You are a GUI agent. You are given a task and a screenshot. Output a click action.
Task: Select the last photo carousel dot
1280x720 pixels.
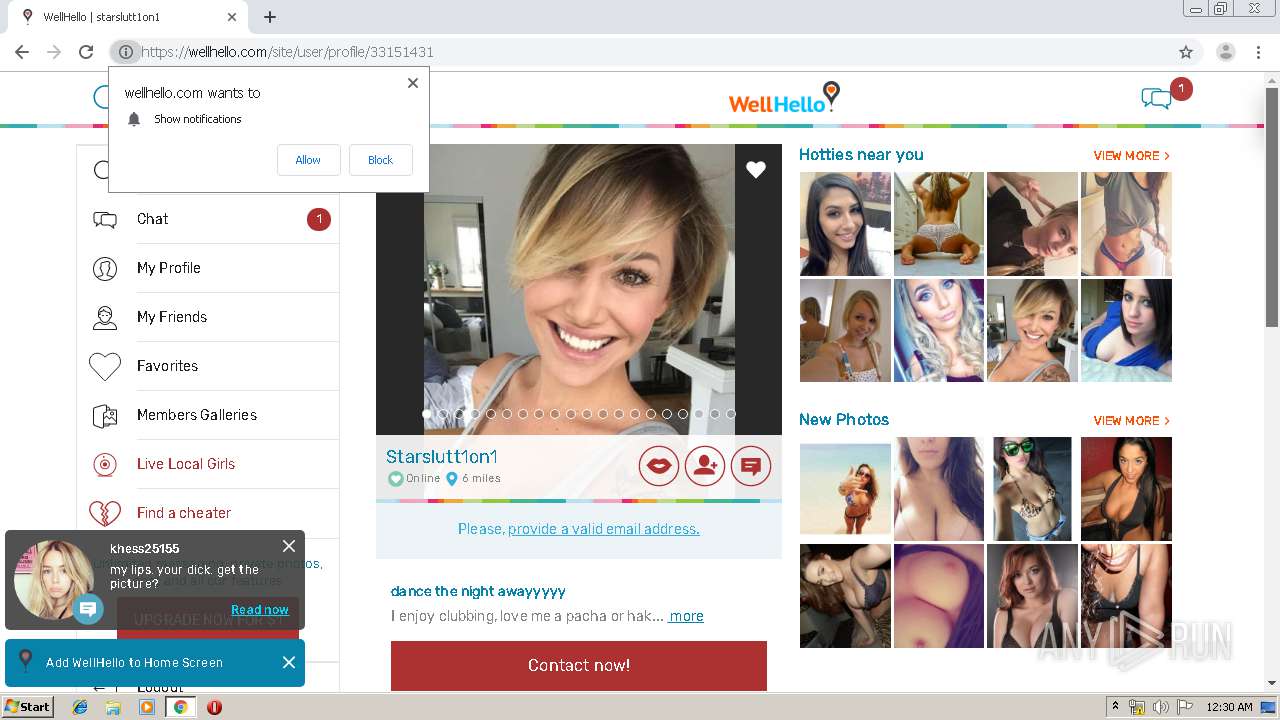coord(731,413)
